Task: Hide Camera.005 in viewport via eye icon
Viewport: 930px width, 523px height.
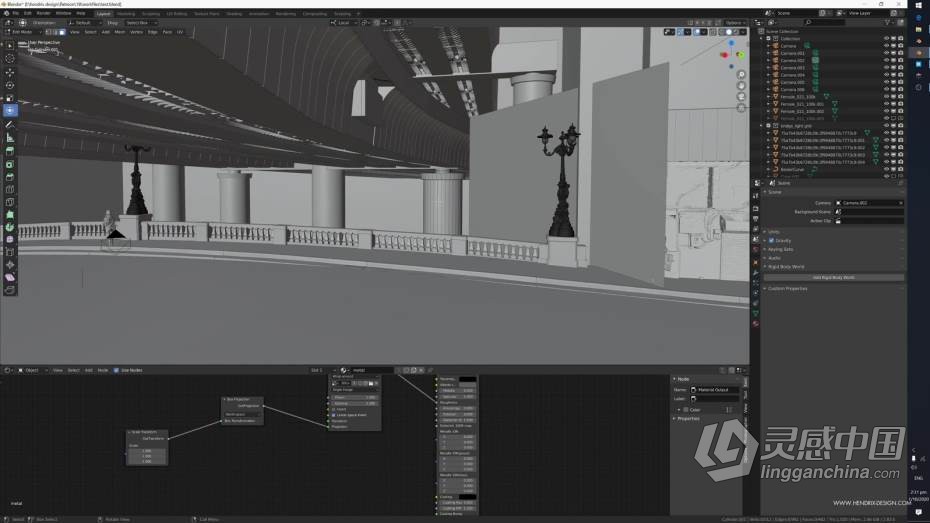Action: tap(886, 82)
